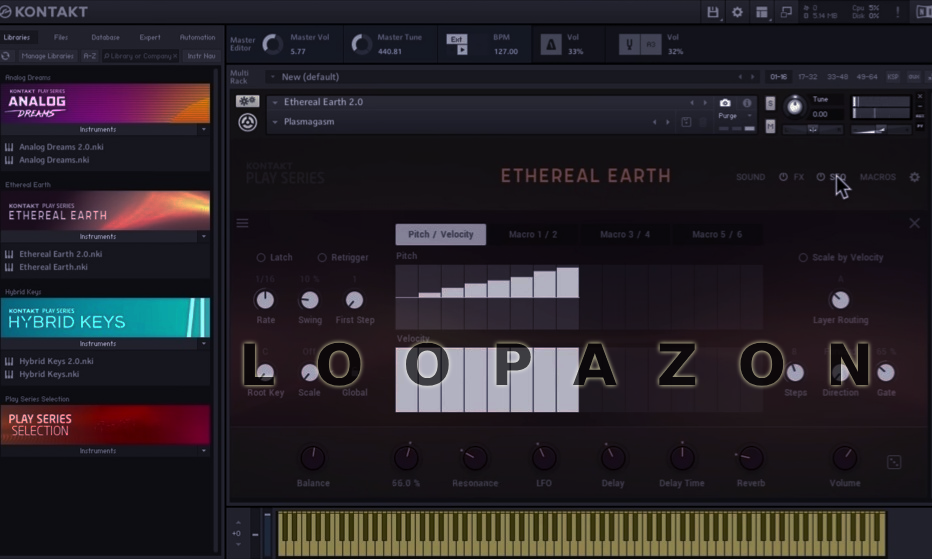Toggle FX power button
Image resolution: width=932 pixels, height=559 pixels.
point(783,177)
